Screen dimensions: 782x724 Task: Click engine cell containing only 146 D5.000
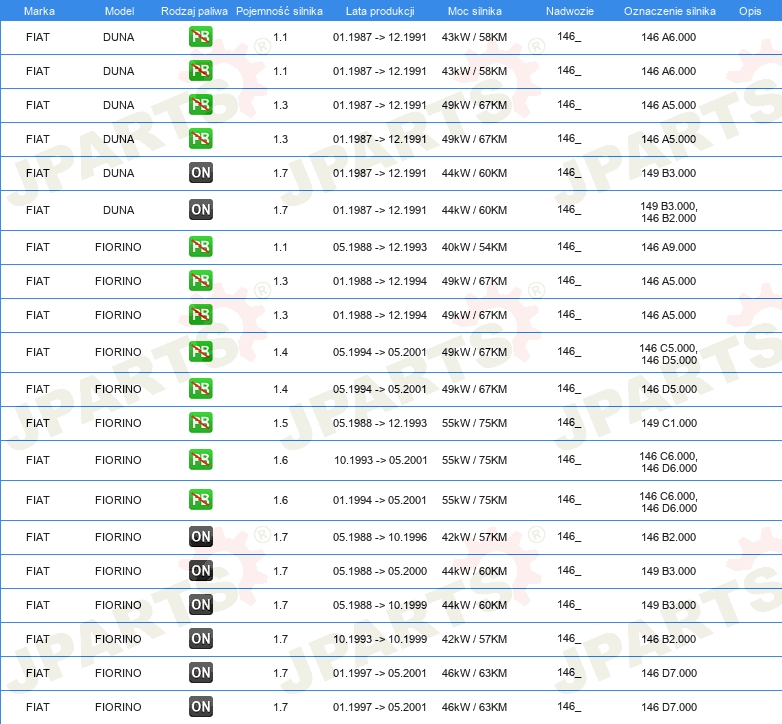(x=669, y=389)
